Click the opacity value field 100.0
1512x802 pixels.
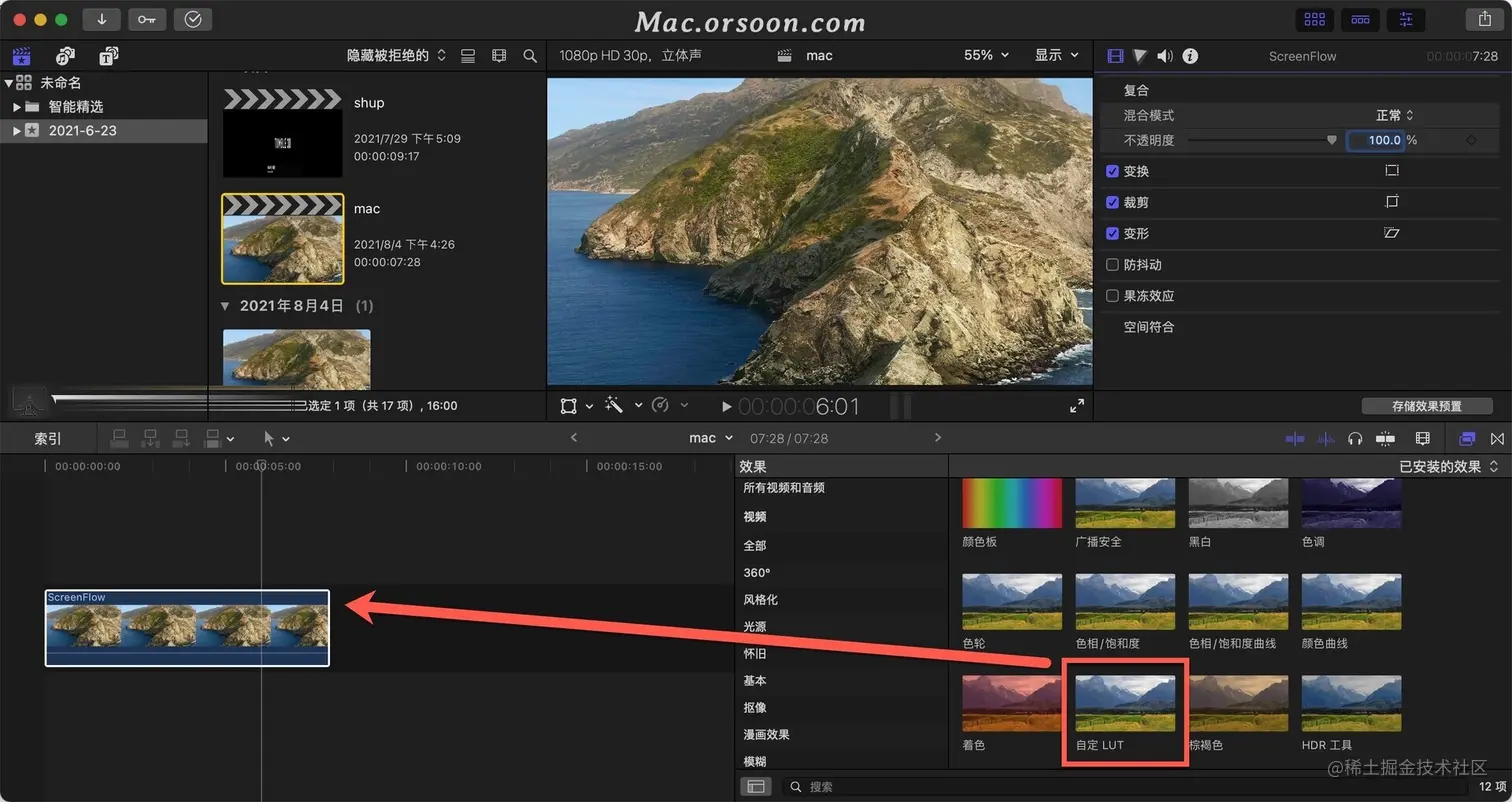pos(1377,140)
